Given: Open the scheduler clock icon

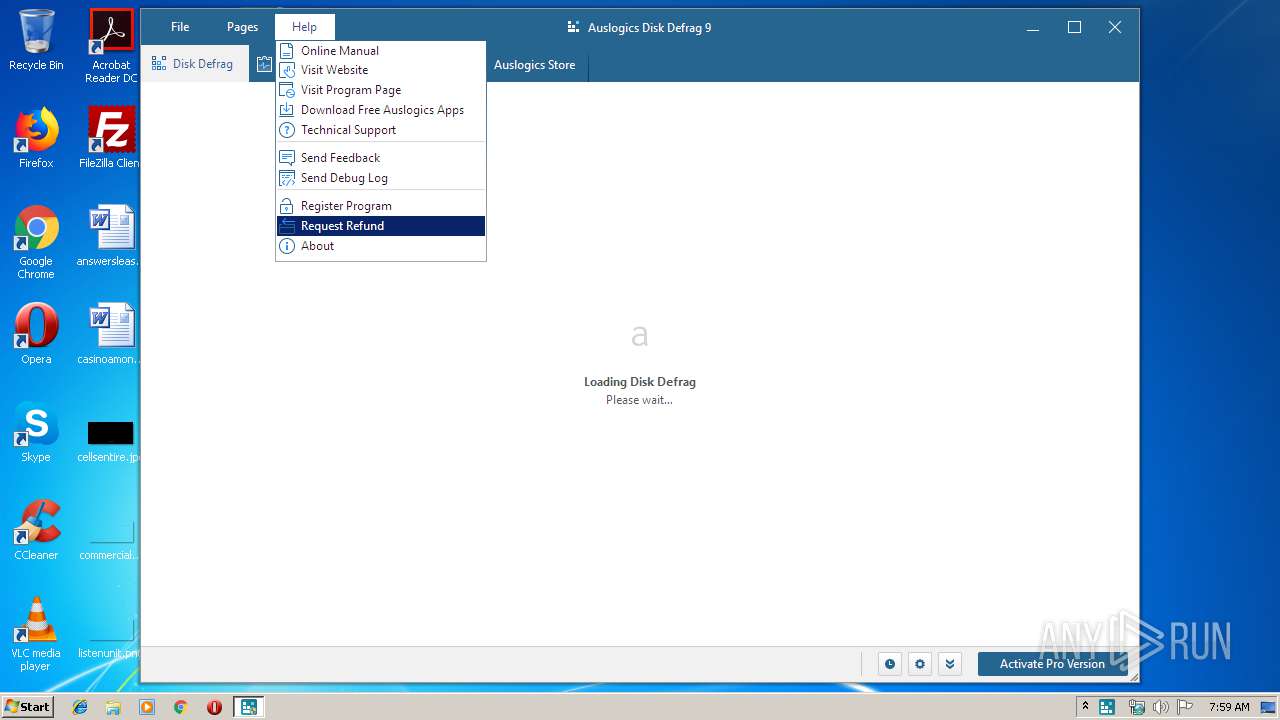Looking at the screenshot, I should (889, 664).
